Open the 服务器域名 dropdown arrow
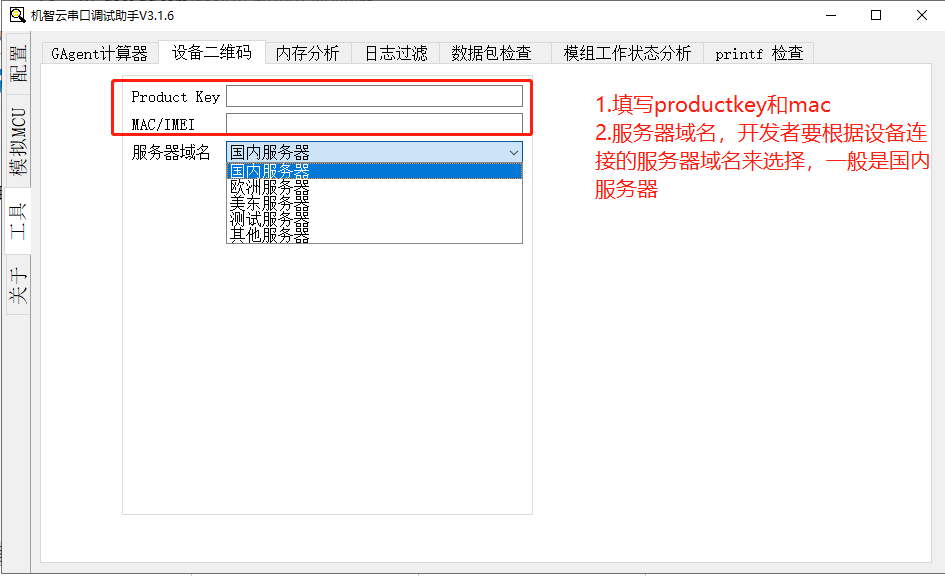 514,152
